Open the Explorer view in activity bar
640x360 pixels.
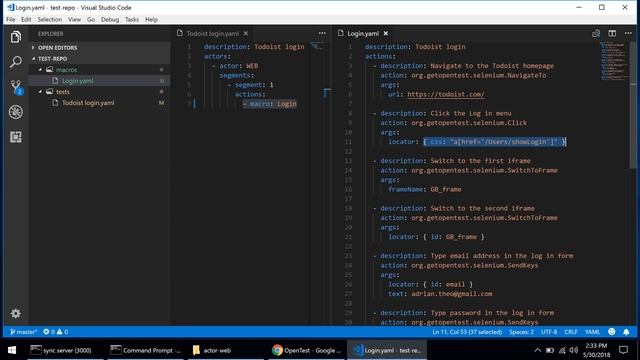coord(16,37)
